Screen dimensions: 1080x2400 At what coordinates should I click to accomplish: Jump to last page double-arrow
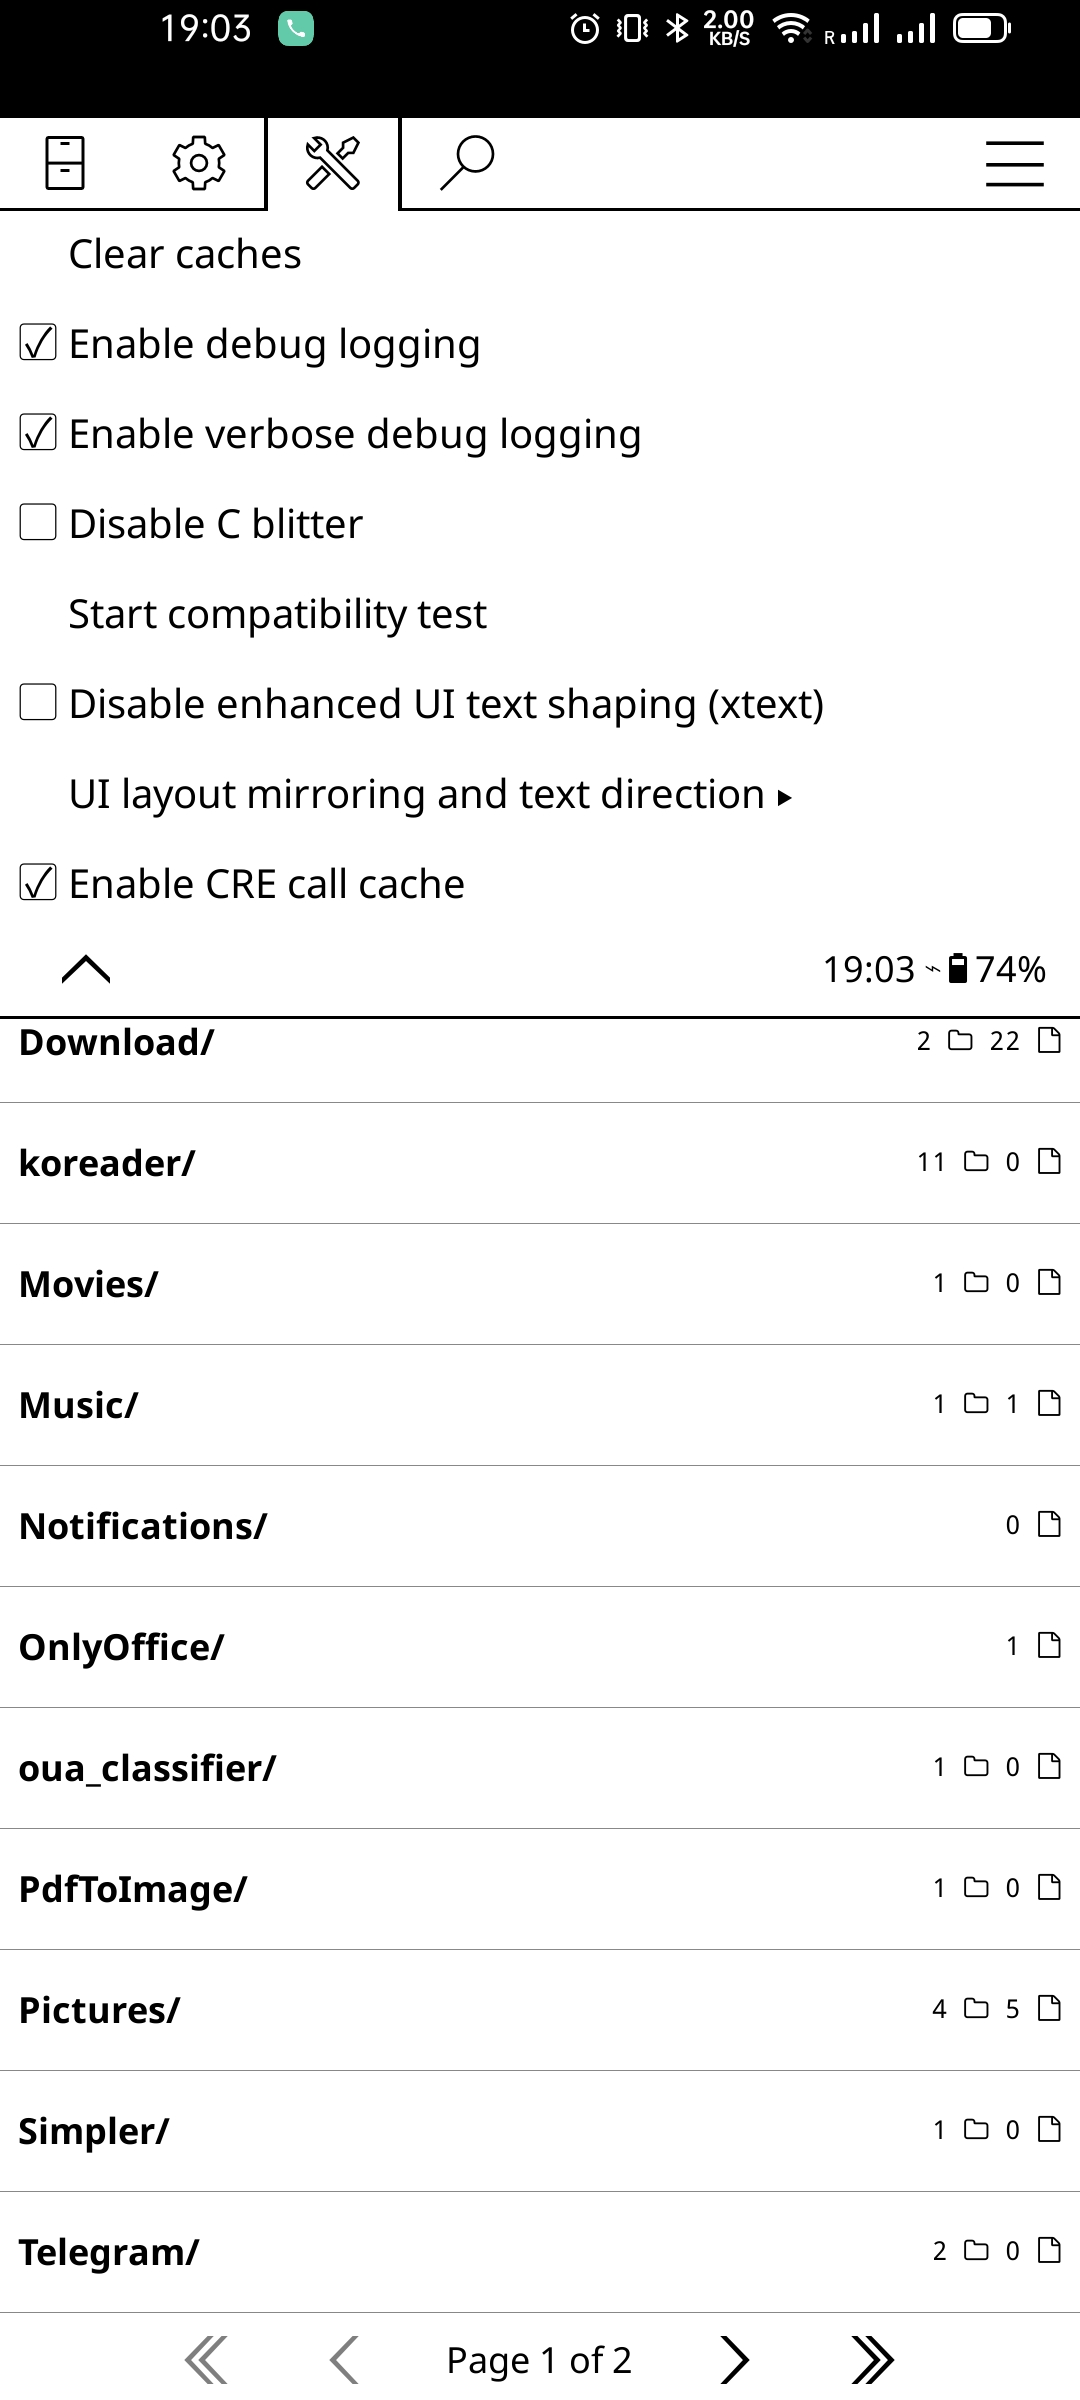click(871, 2360)
